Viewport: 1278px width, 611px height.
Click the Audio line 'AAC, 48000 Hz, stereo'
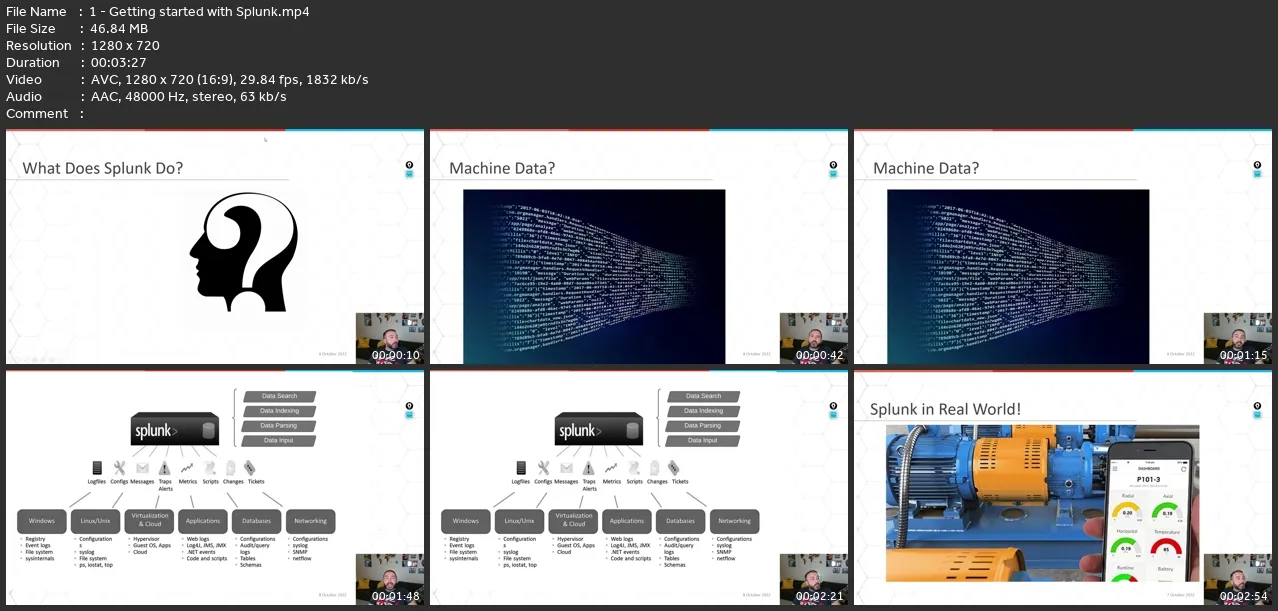coord(188,97)
